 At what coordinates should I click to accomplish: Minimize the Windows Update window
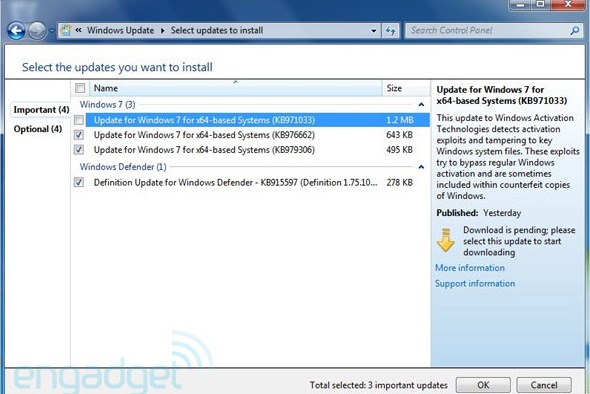pos(520,5)
